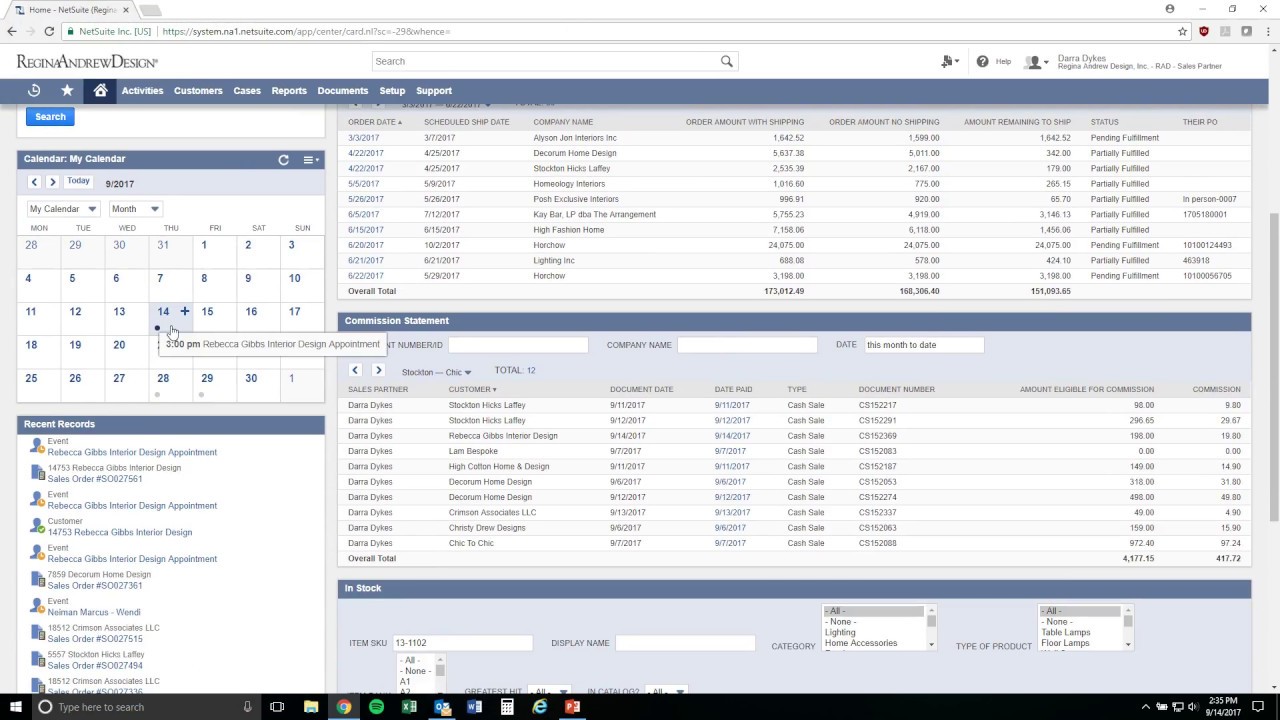Click the Item SKU field
Viewport: 1280px width, 720px height.
[x=462, y=643]
